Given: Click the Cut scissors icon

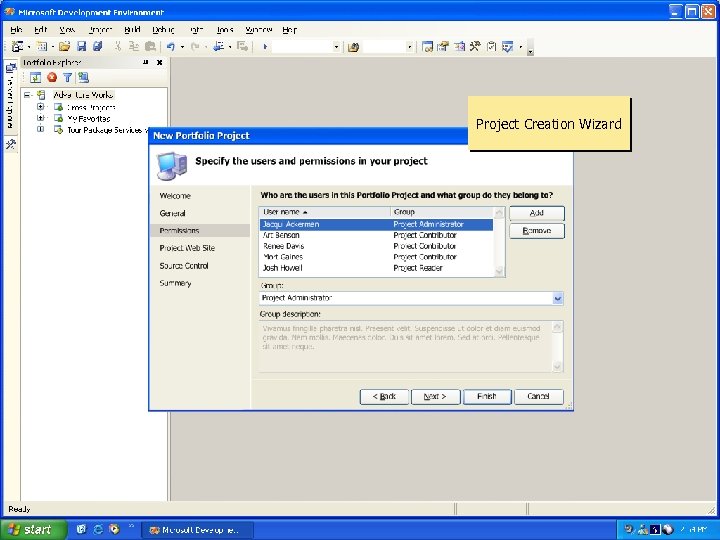Looking at the screenshot, I should [x=118, y=46].
